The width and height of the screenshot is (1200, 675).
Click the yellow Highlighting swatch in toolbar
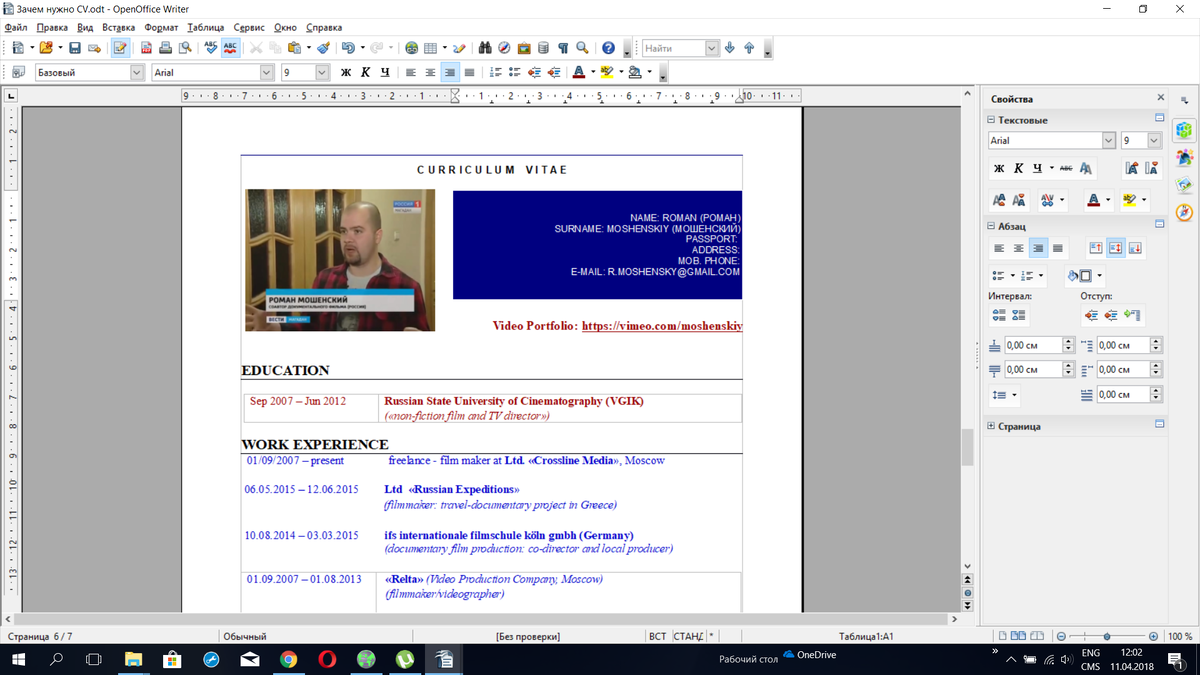pos(607,72)
